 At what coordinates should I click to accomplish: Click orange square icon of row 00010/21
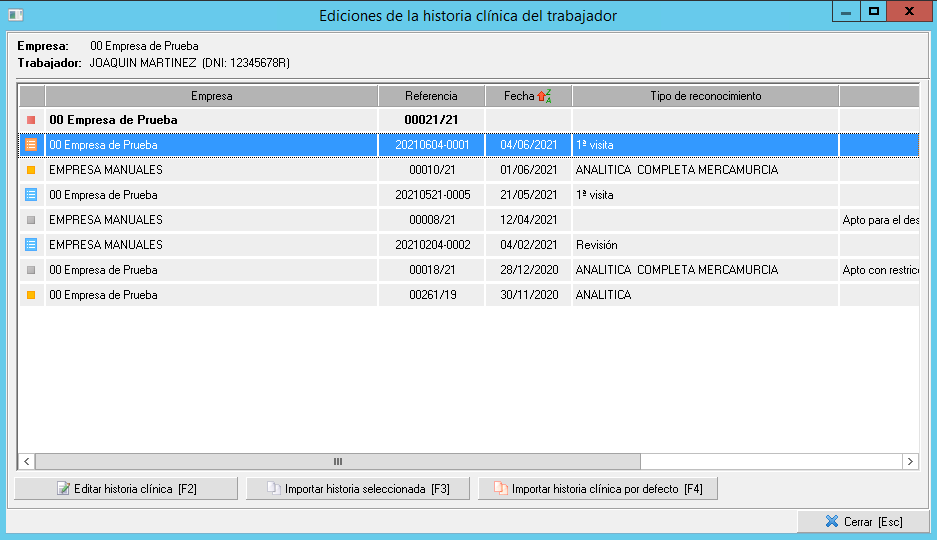(31, 170)
